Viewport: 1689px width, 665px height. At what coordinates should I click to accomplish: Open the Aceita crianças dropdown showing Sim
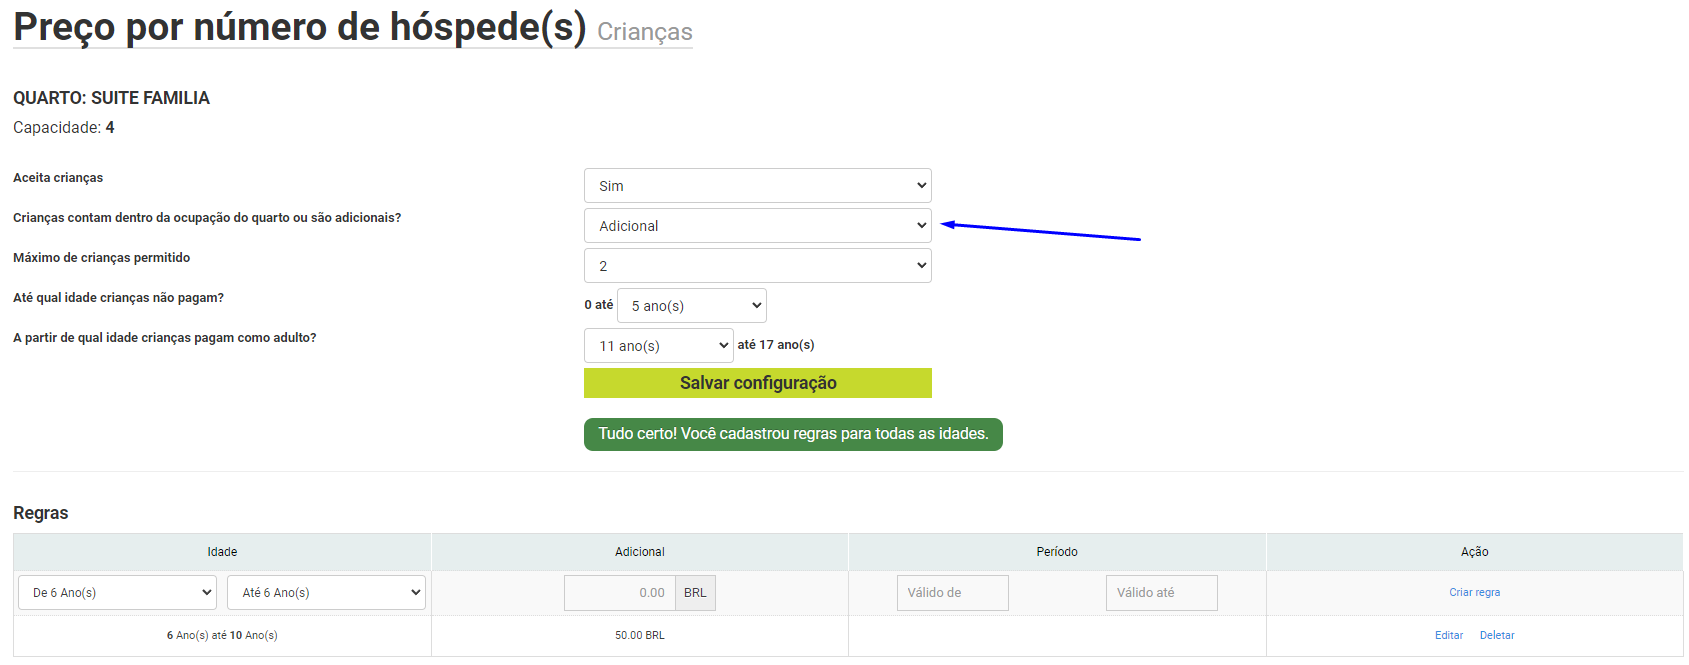pos(757,186)
